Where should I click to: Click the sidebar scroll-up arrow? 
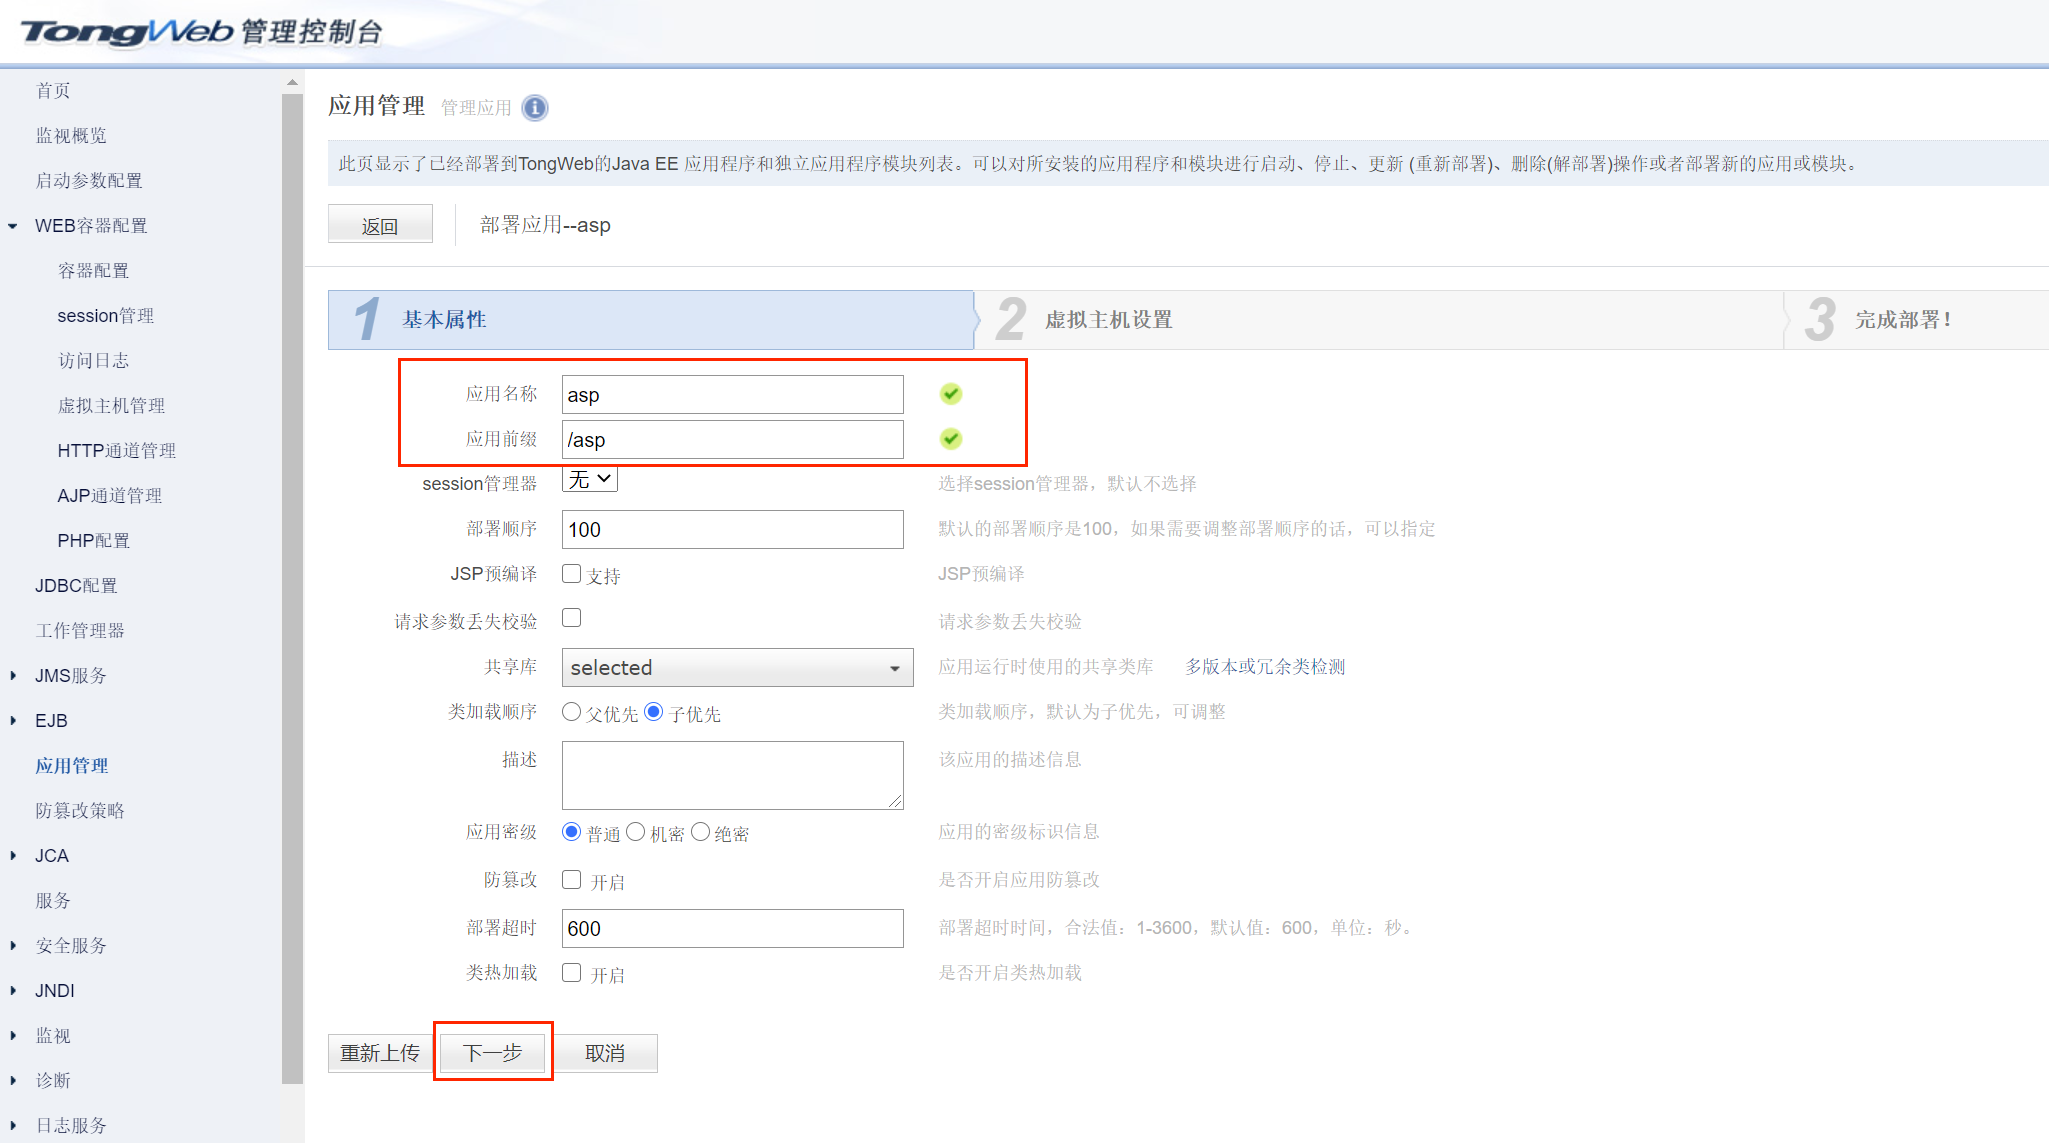[292, 82]
